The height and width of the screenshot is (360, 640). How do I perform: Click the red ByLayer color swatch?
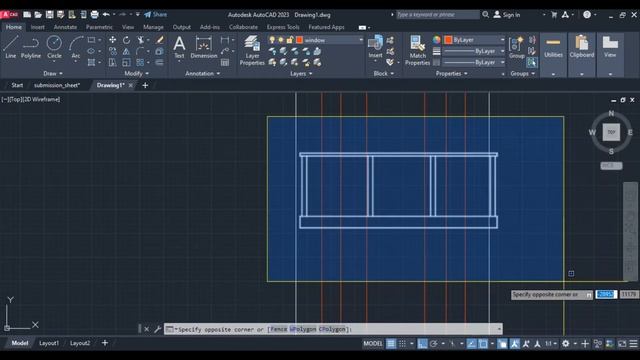[x=448, y=40]
